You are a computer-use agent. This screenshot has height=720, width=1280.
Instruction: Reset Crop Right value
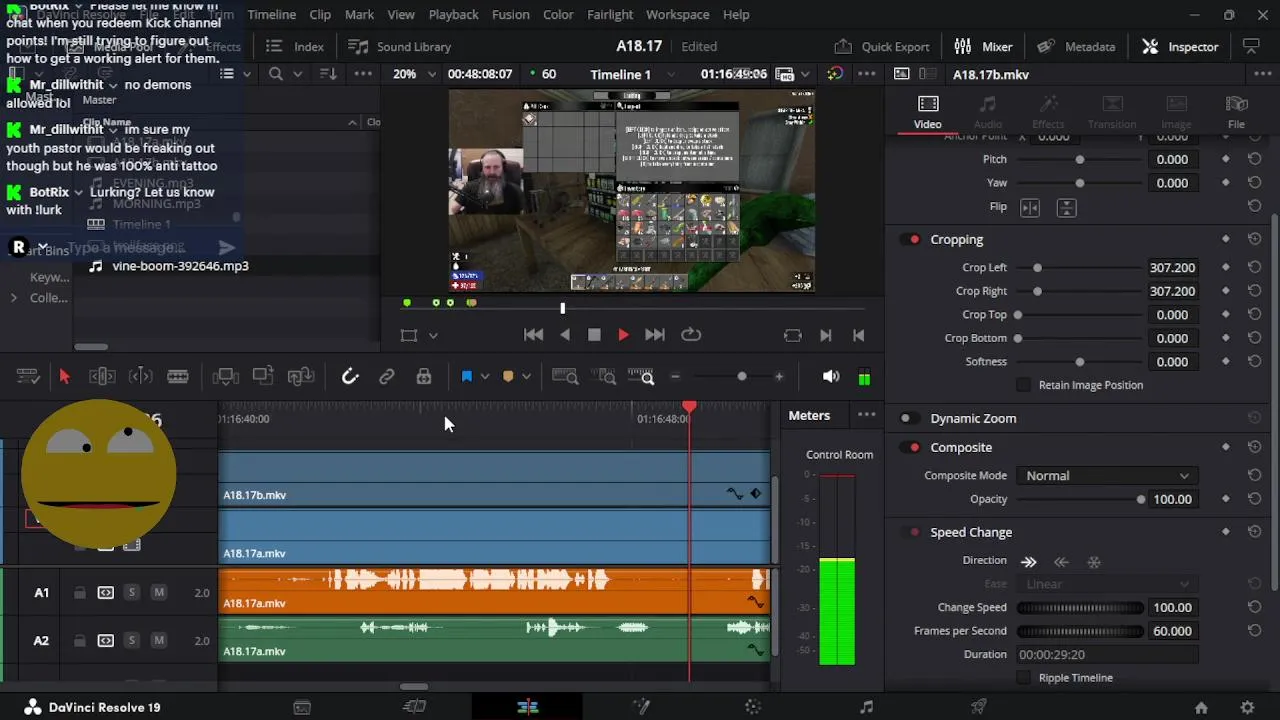(1254, 291)
